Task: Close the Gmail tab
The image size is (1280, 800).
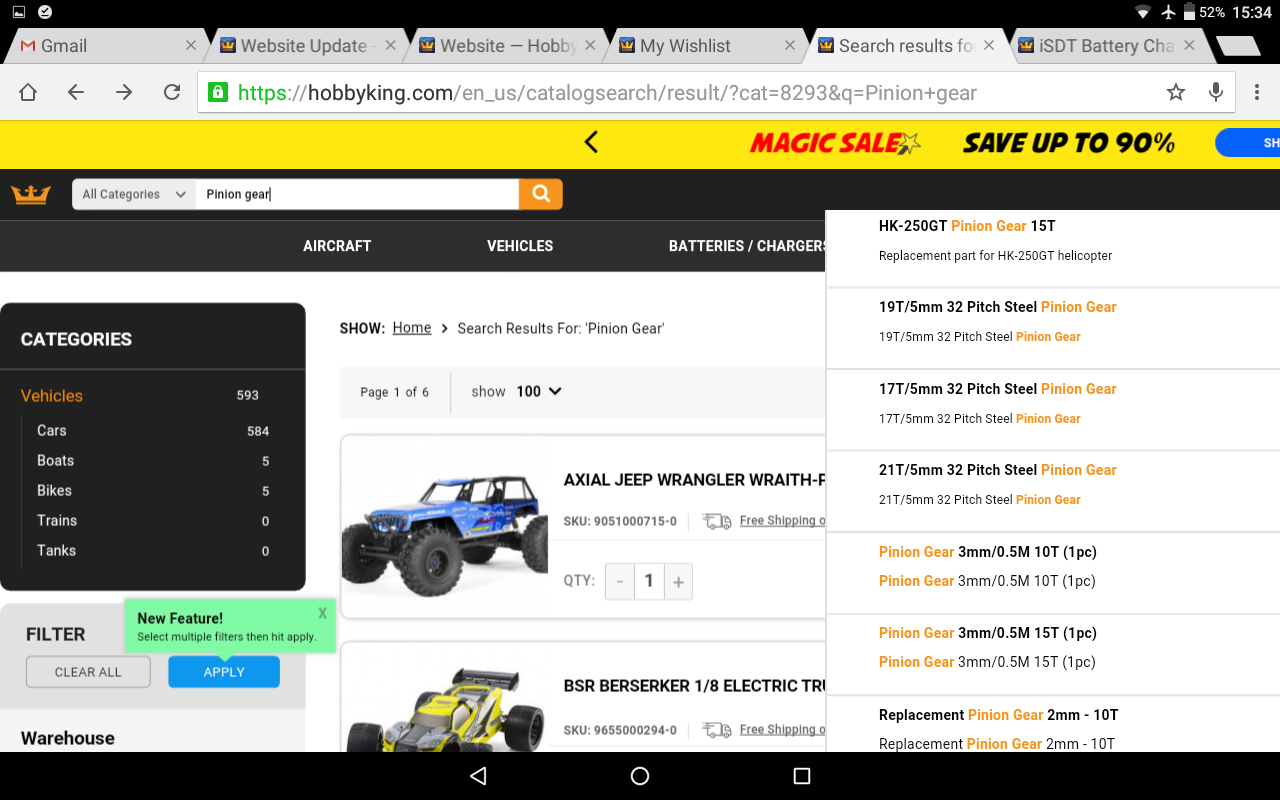Action: pyautogui.click(x=191, y=46)
